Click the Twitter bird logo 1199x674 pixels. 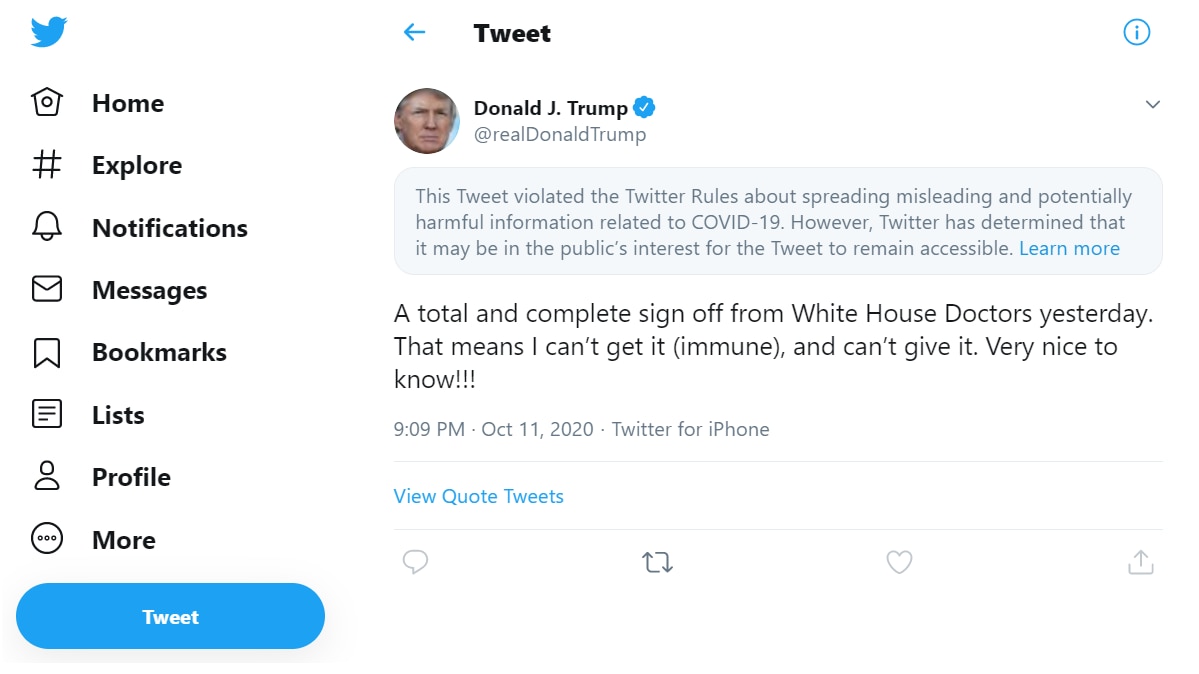(48, 33)
